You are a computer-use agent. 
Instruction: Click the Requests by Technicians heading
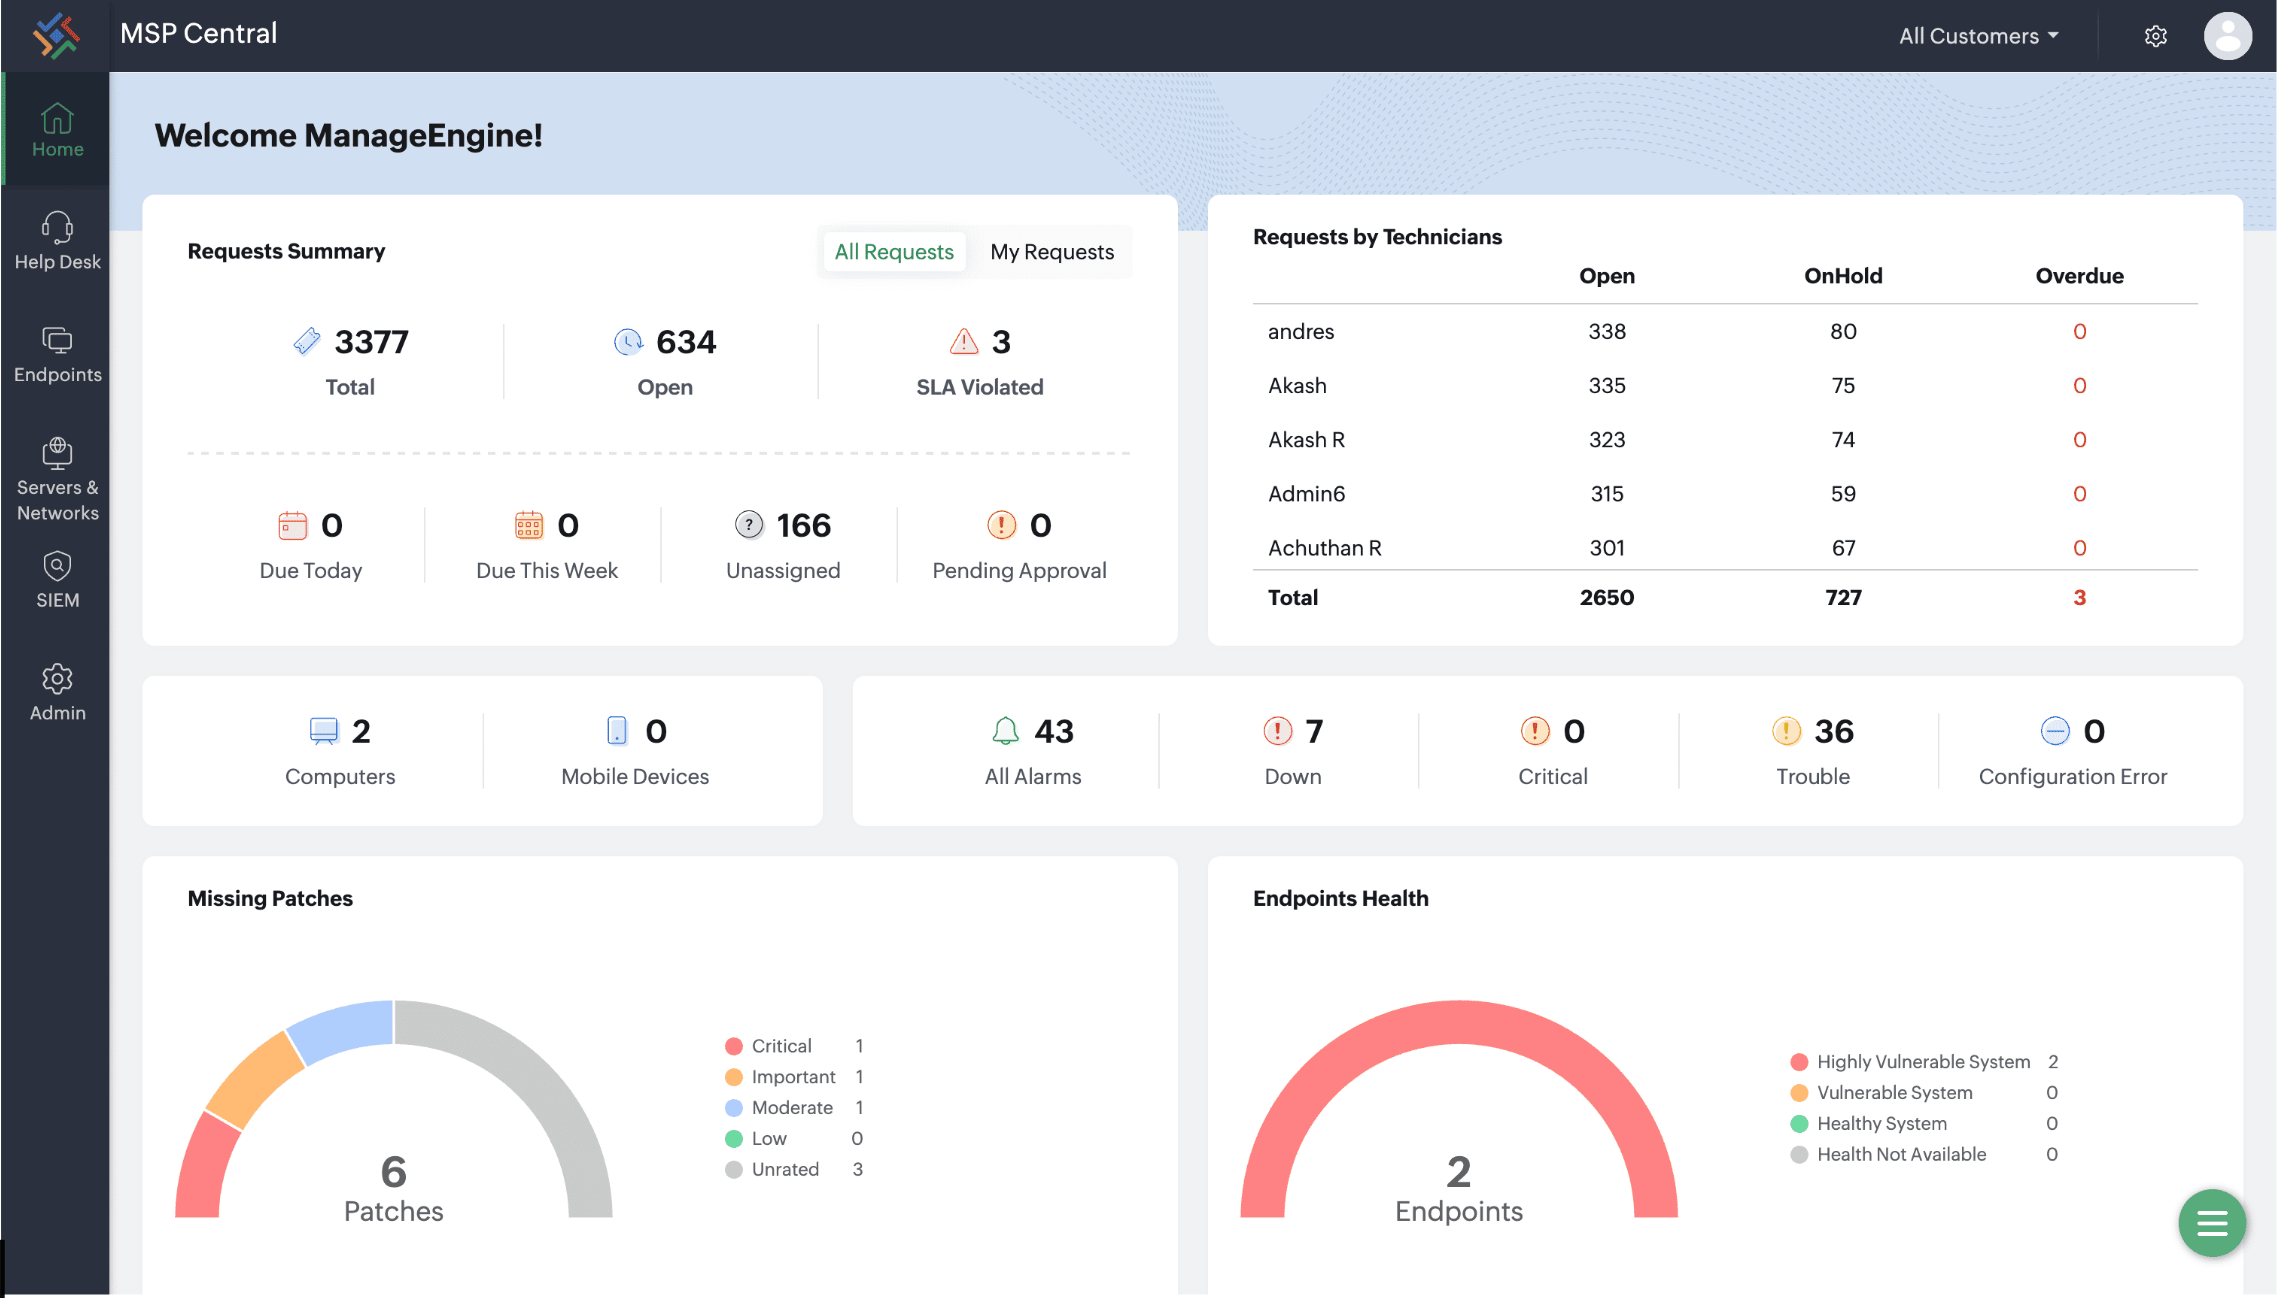tap(1377, 237)
